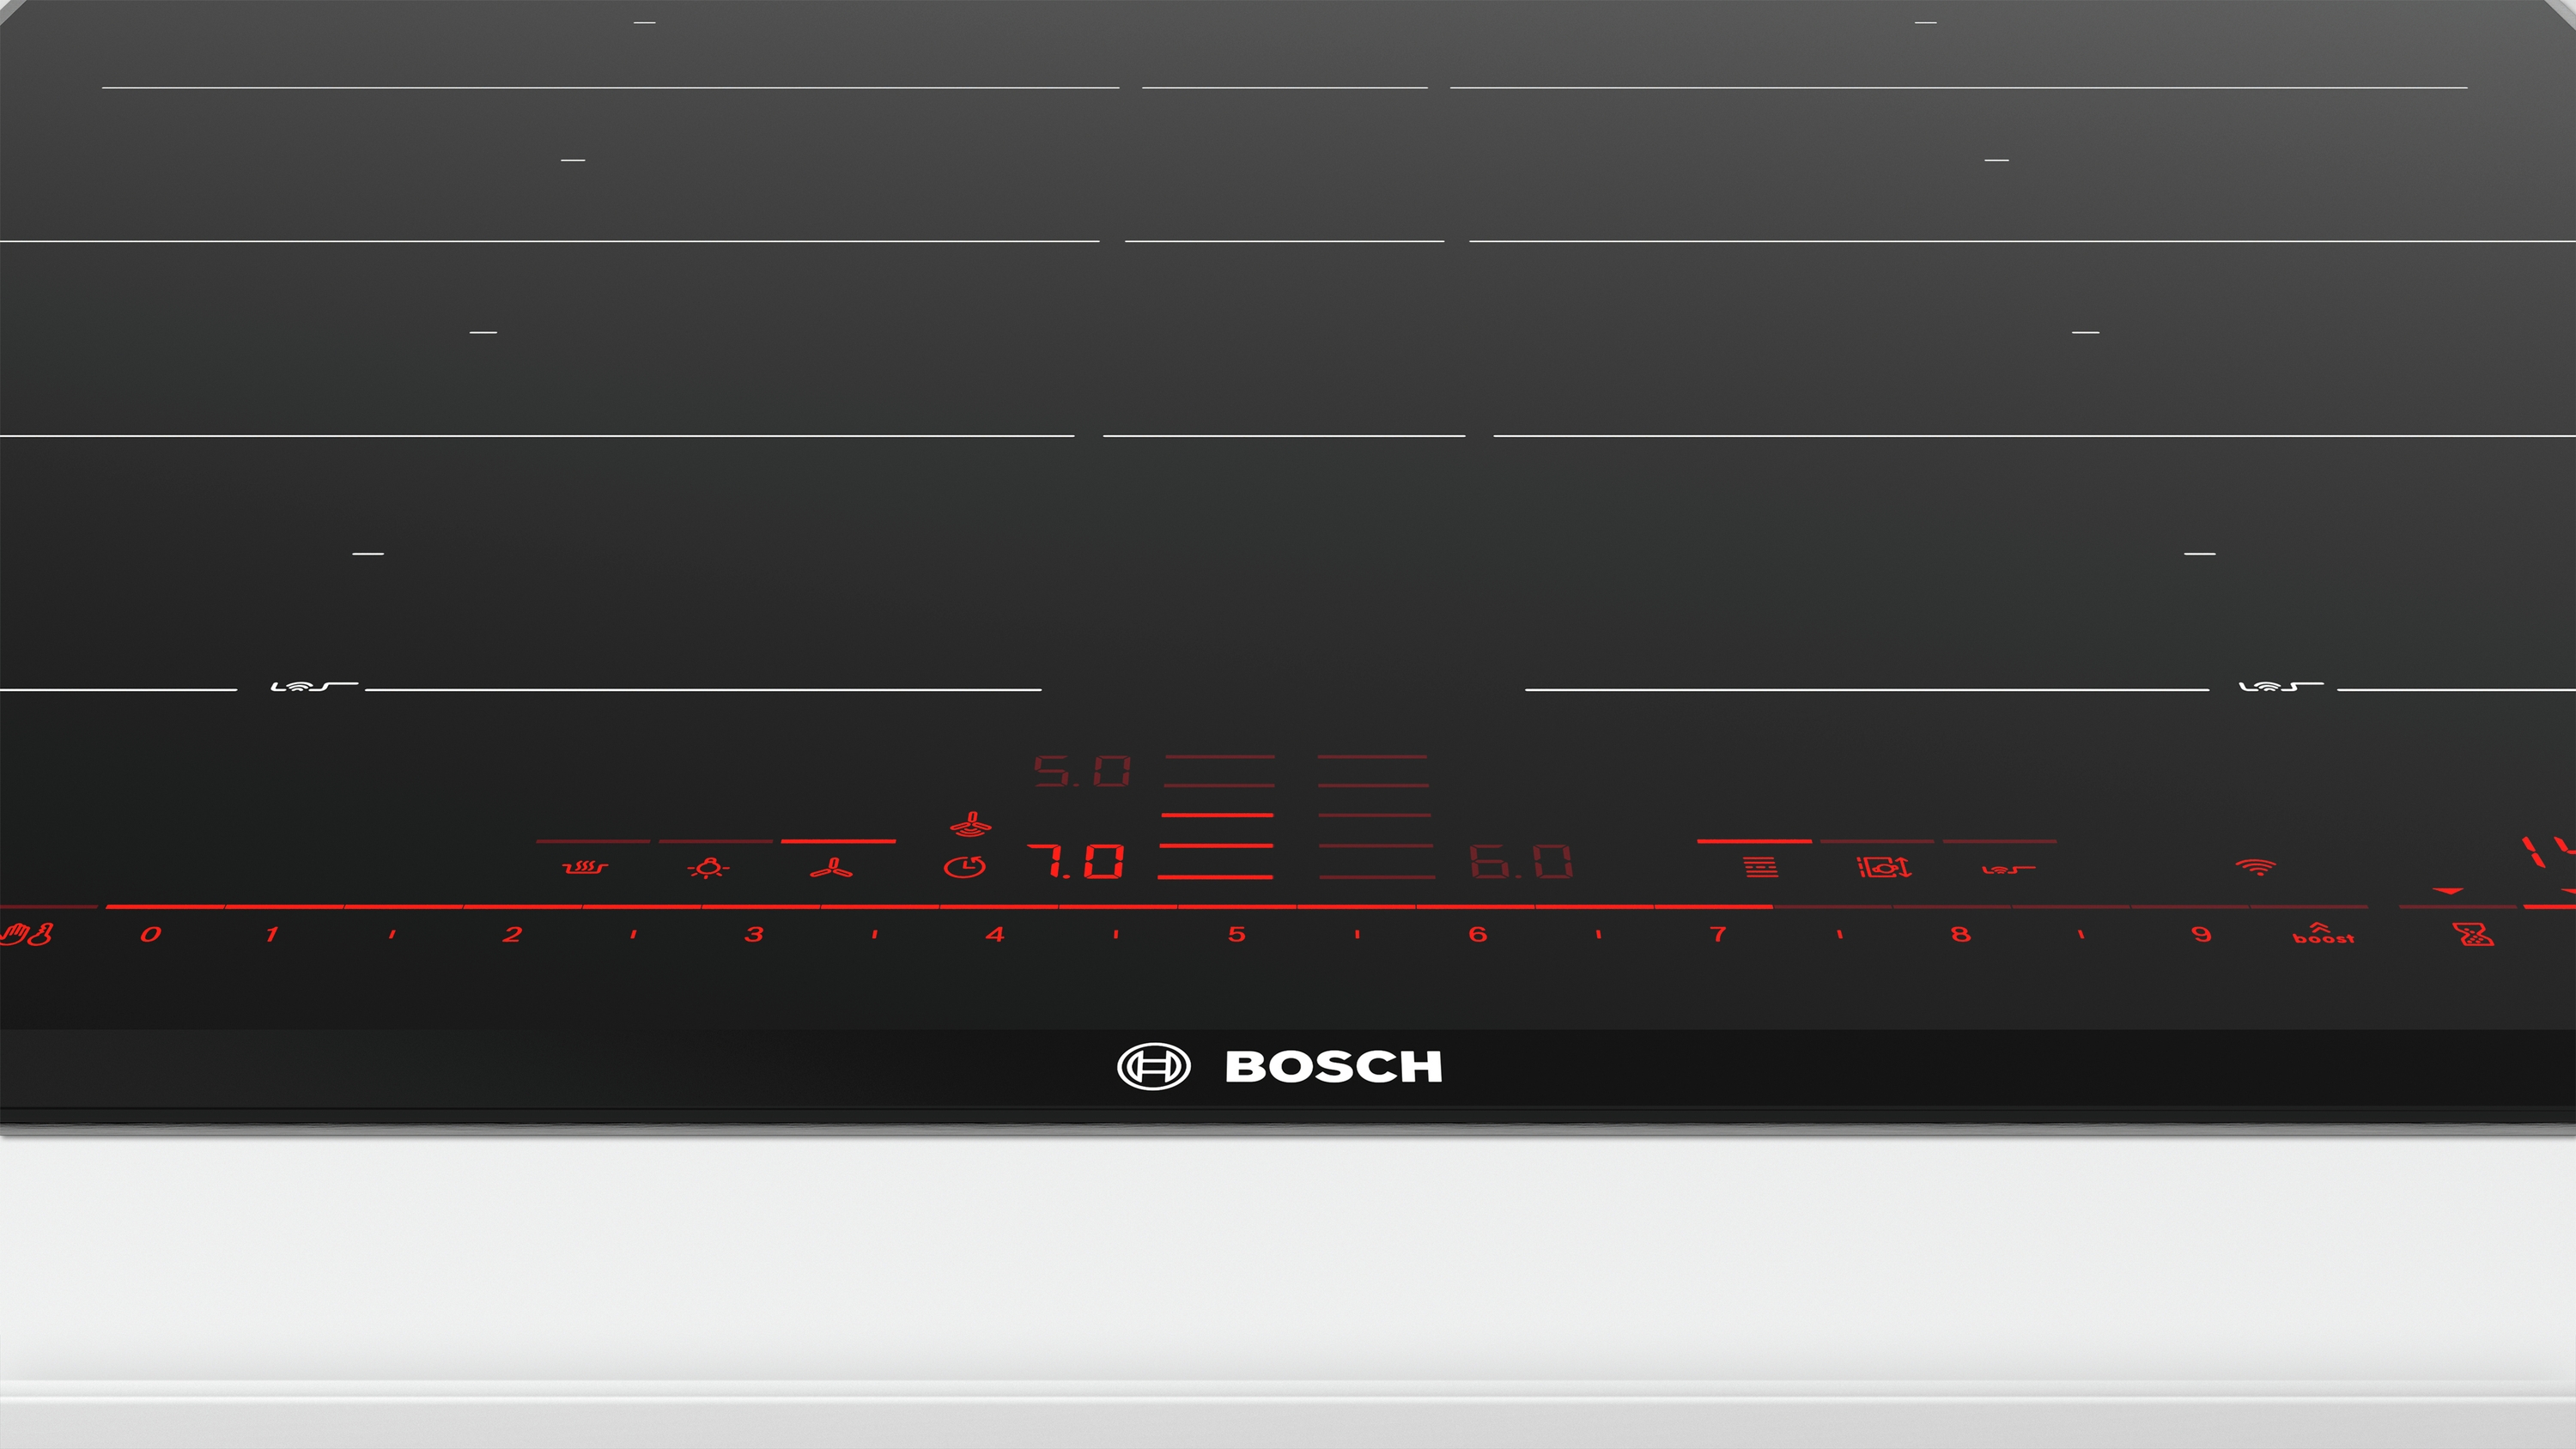Click the BOSCH logo
Image resolution: width=2576 pixels, height=1449 pixels.
click(x=1280, y=1066)
